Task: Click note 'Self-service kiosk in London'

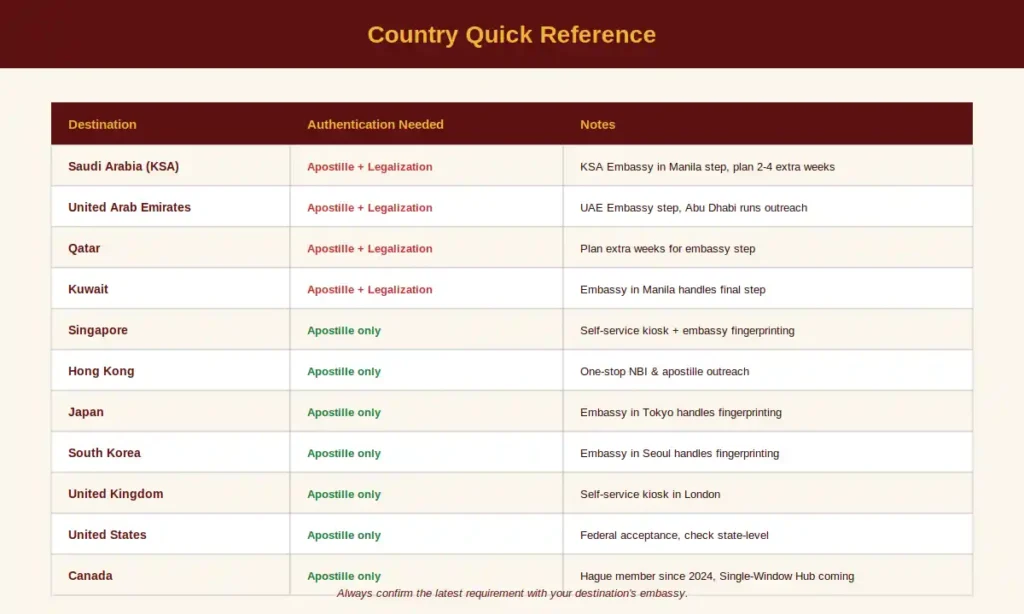Action: tap(650, 494)
